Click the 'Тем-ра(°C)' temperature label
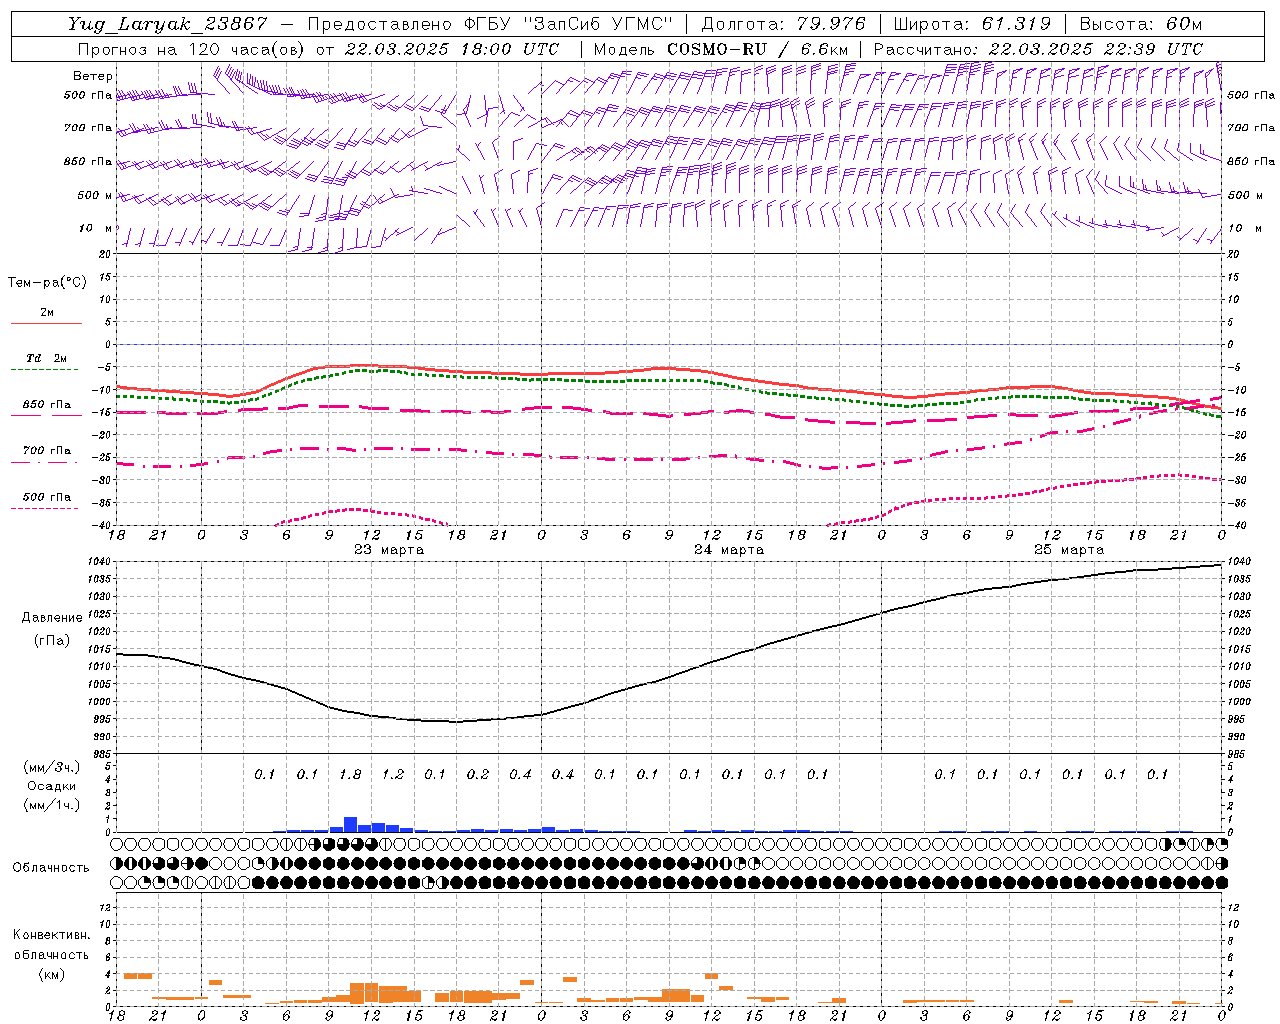Image resolution: width=1280 pixels, height=1024 pixels. point(46,282)
